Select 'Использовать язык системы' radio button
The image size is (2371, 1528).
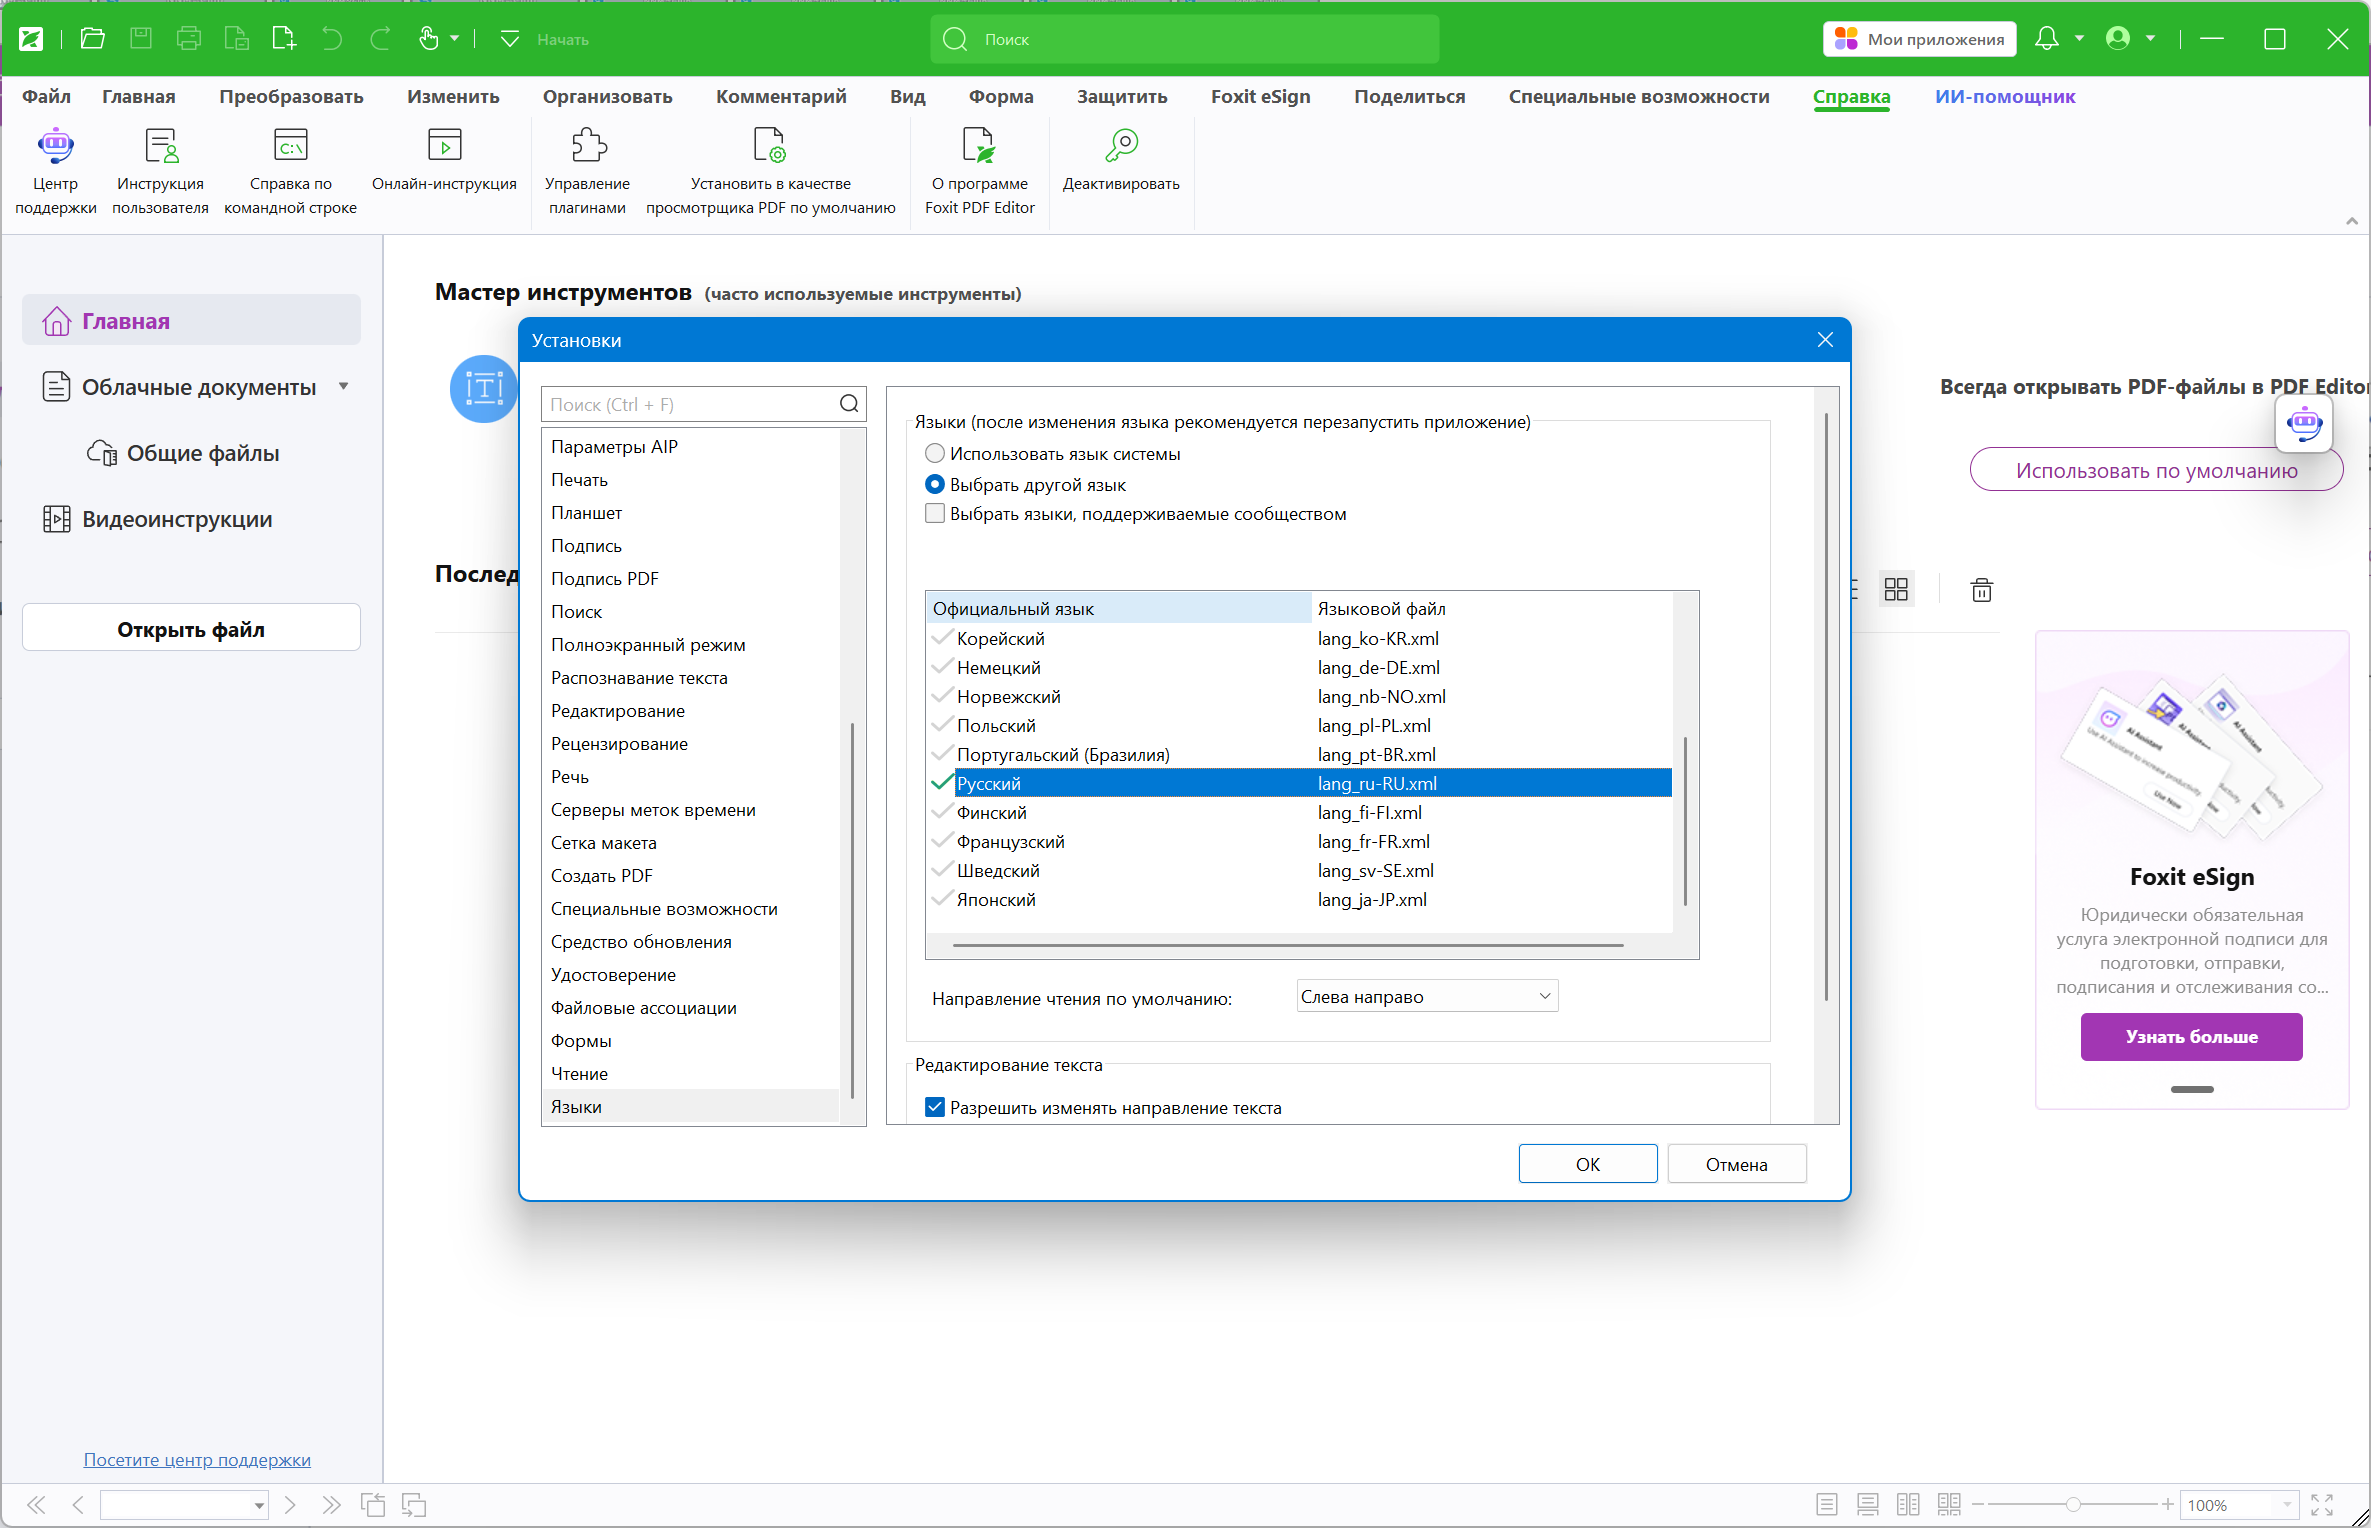(x=935, y=454)
